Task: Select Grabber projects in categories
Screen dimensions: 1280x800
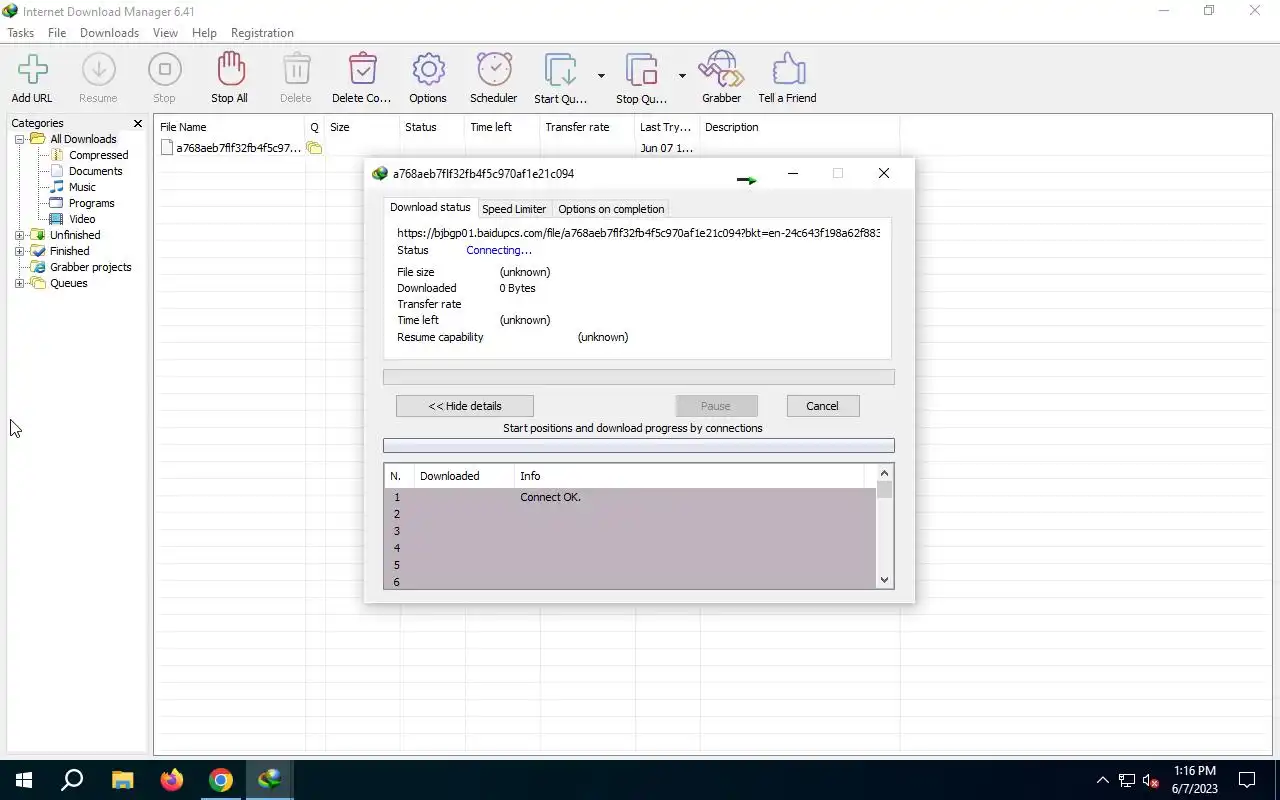Action: click(x=90, y=267)
